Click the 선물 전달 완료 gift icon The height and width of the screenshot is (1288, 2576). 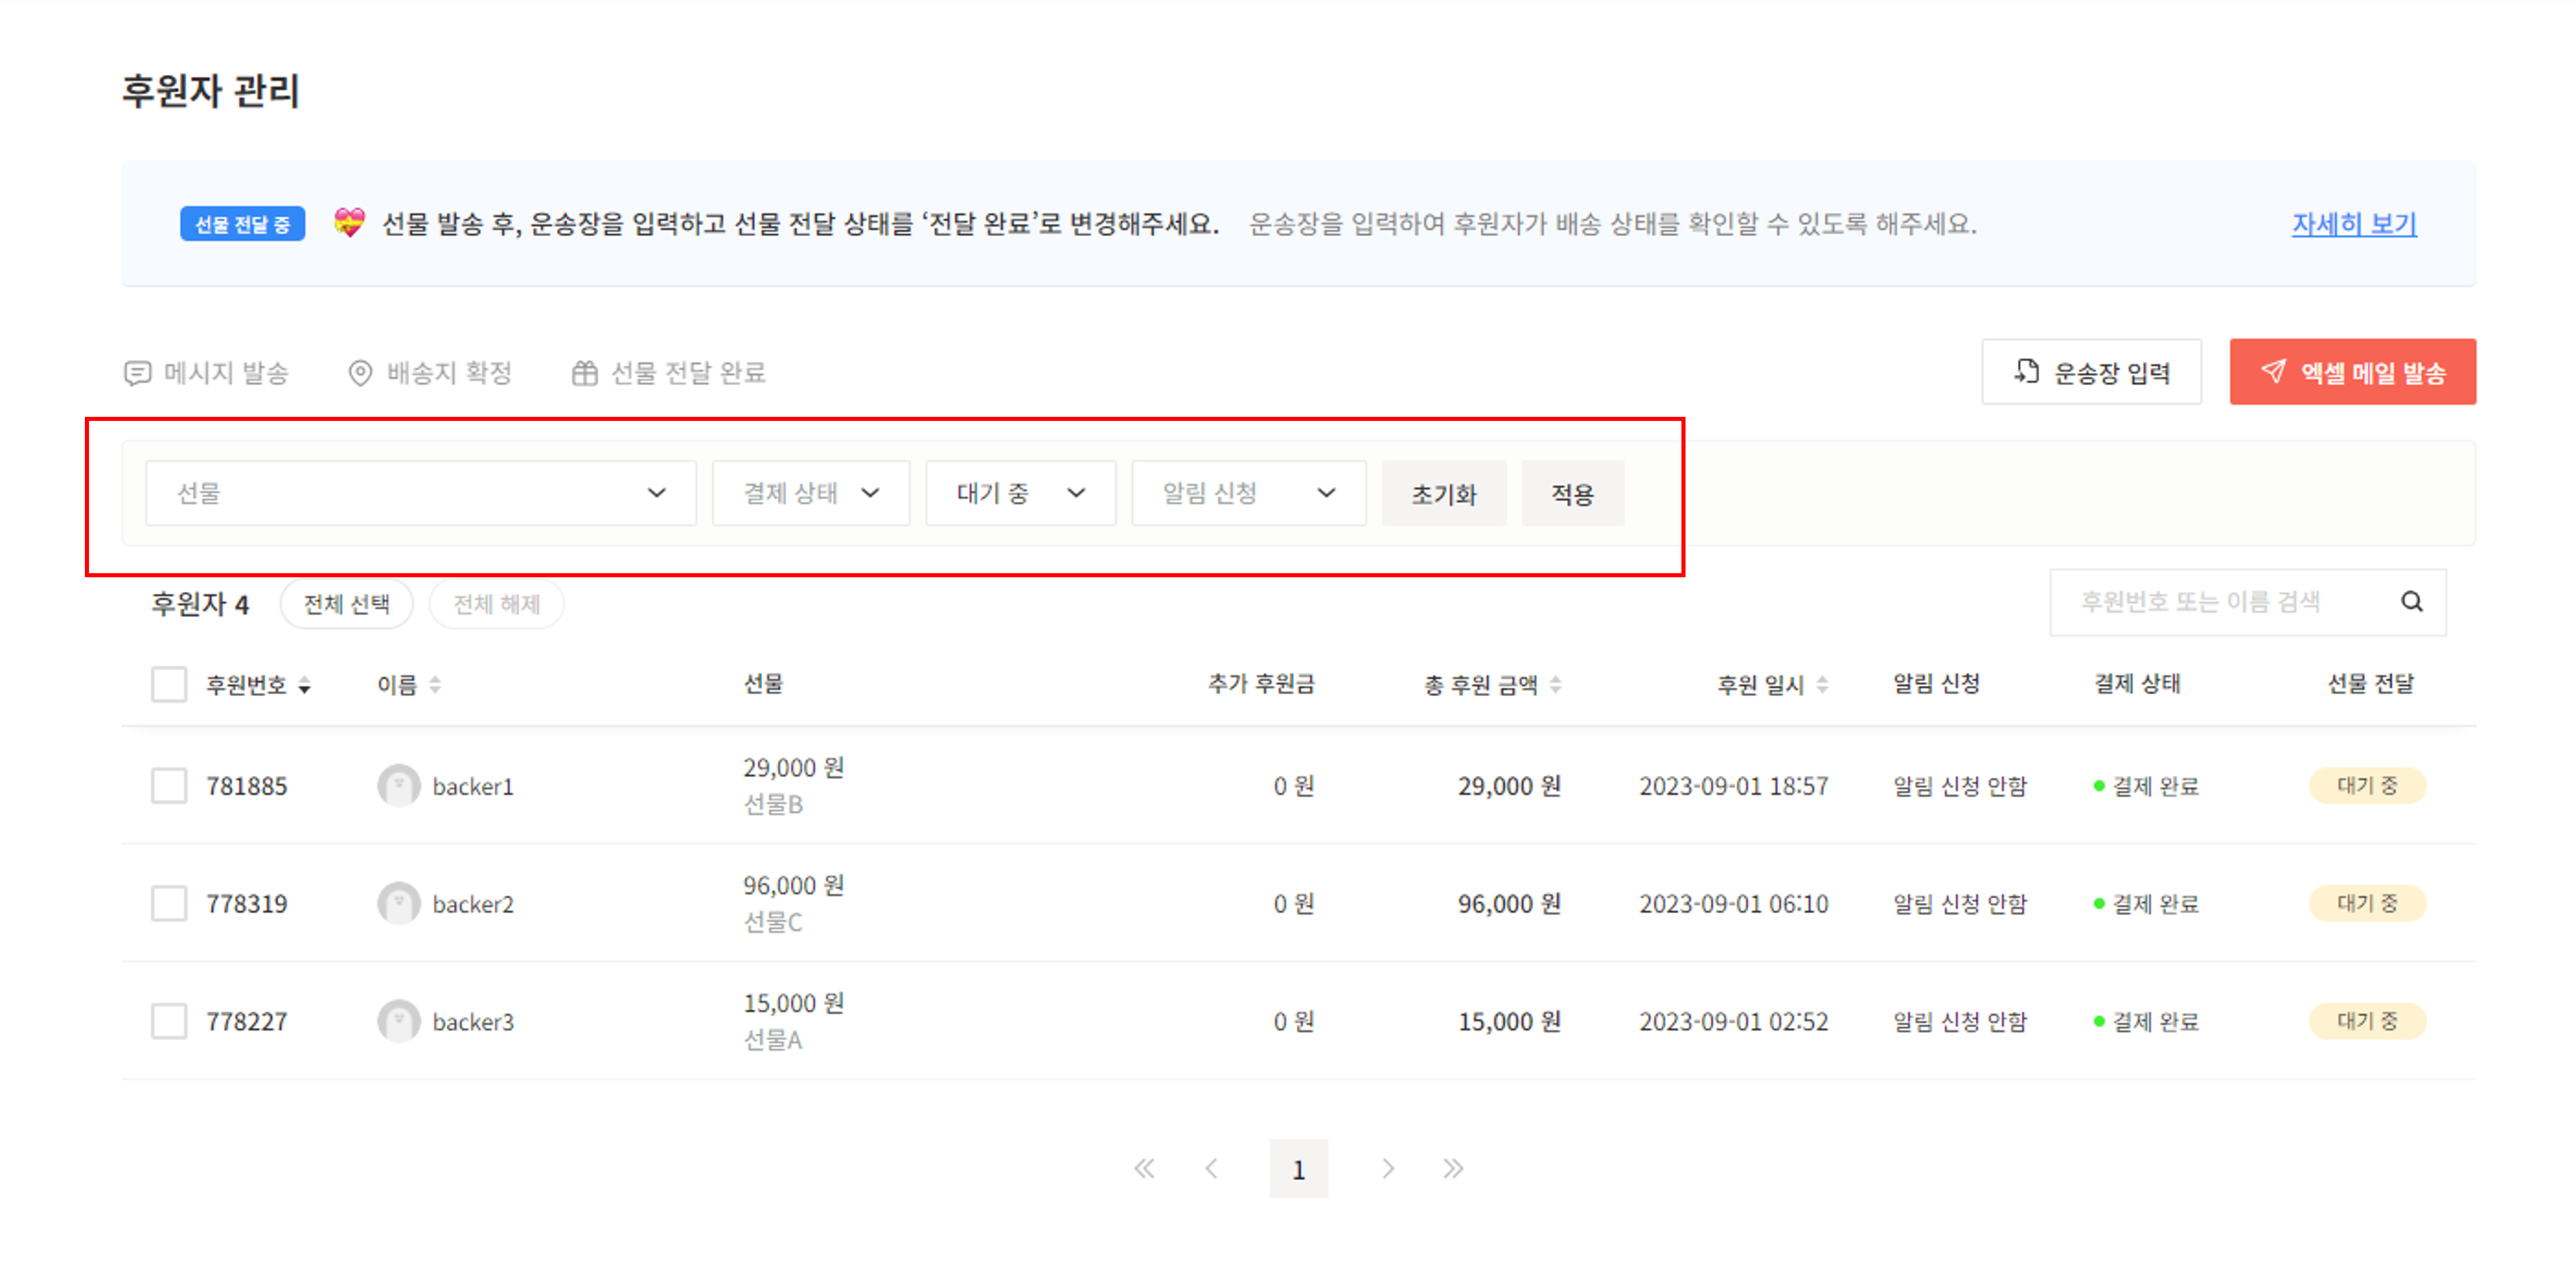pyautogui.click(x=584, y=373)
